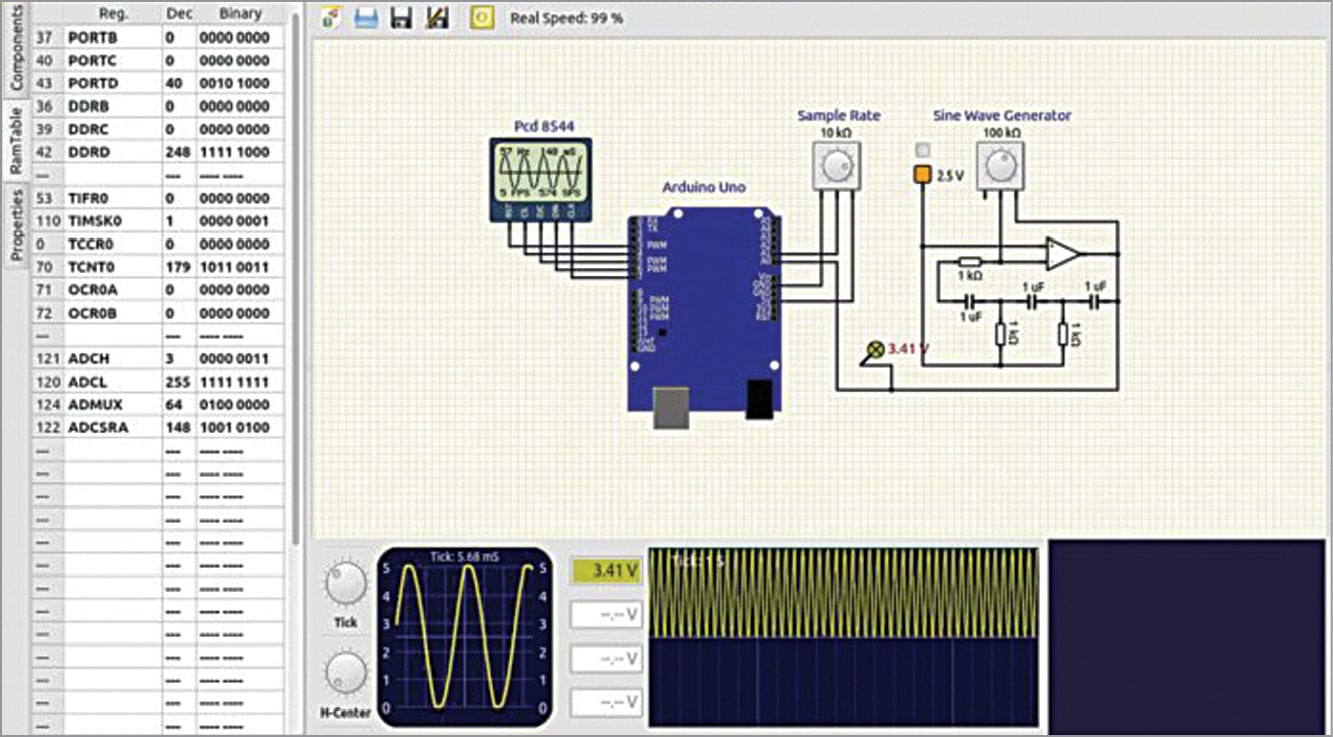Viewport: 1333px width, 737px height.
Task: Toggle the yellow power simulation button
Action: [x=482, y=18]
